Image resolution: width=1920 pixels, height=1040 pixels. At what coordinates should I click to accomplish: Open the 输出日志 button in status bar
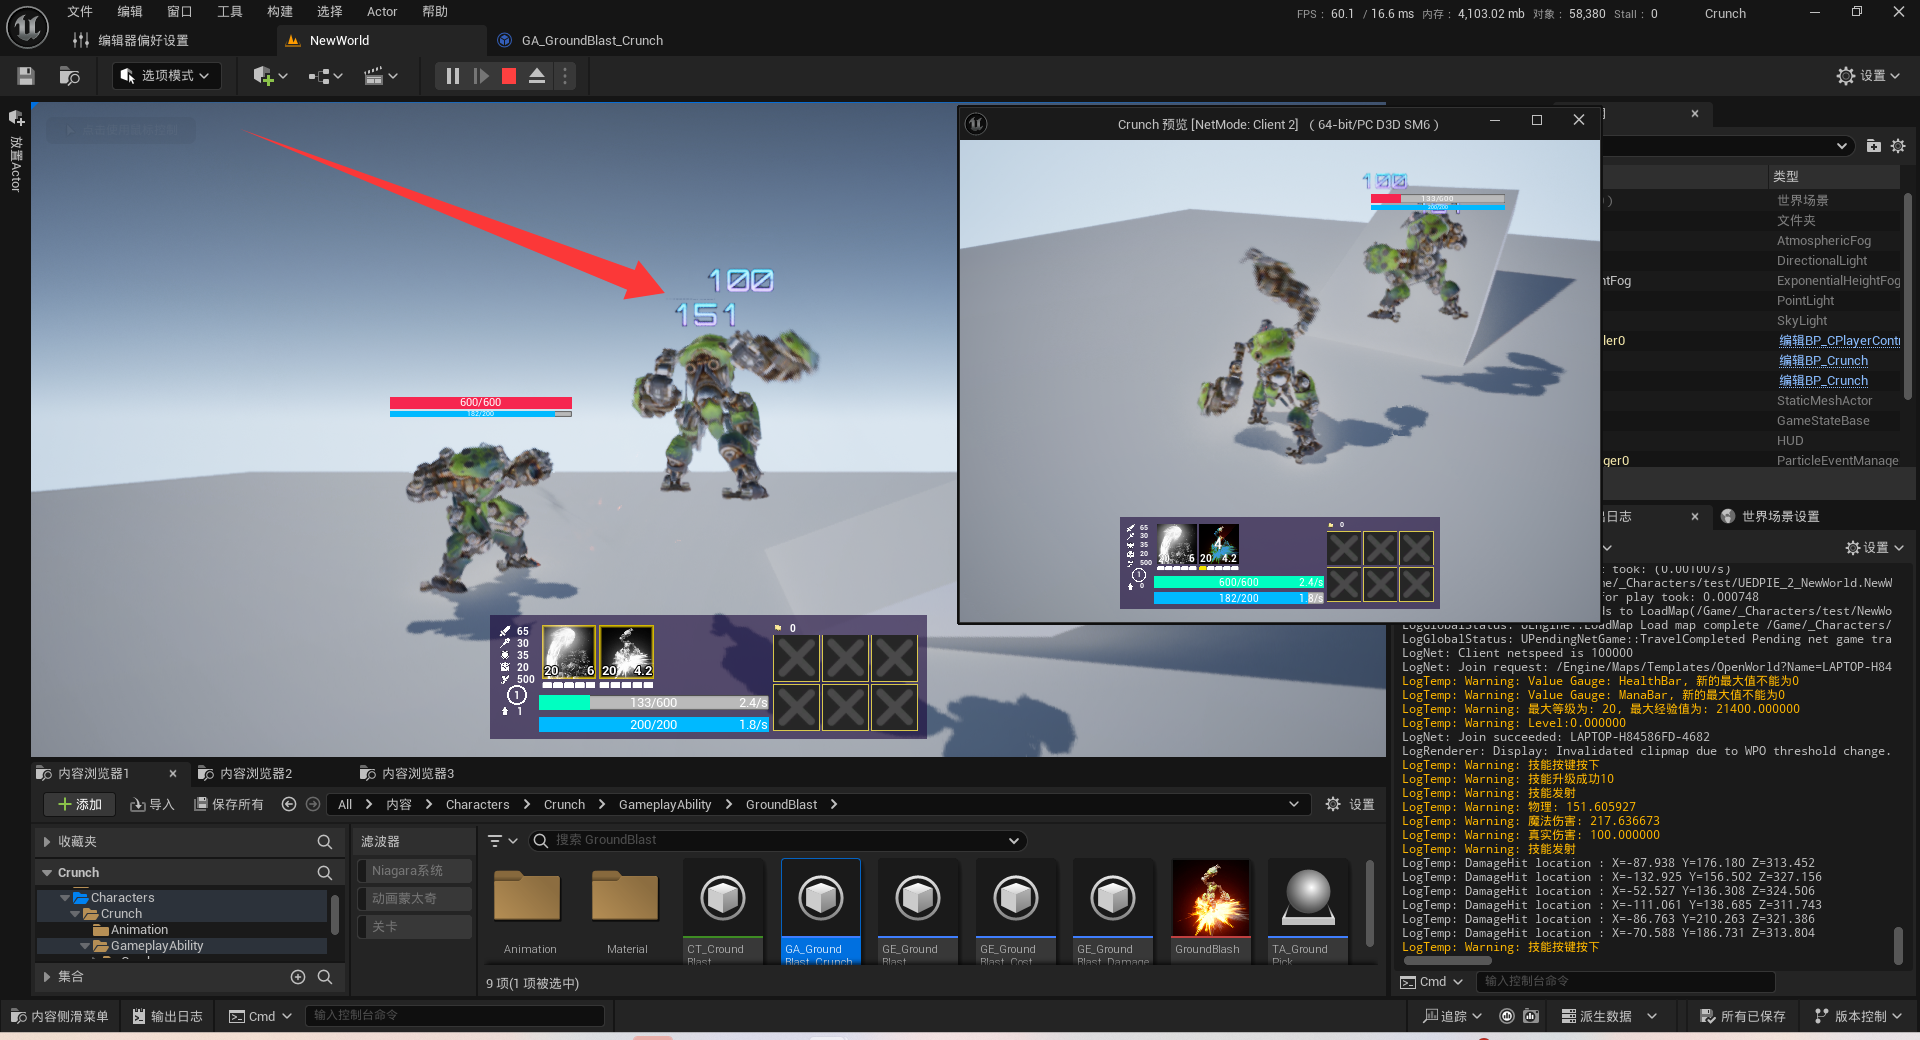pos(167,1016)
